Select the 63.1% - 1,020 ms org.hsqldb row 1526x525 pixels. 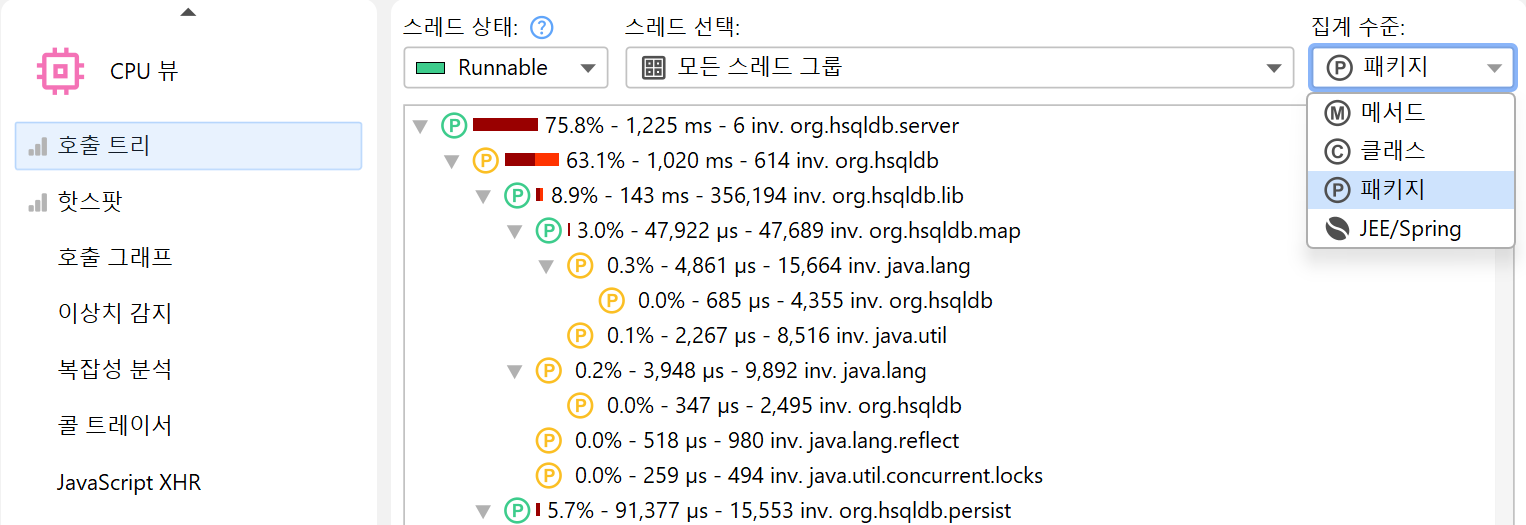tap(752, 161)
